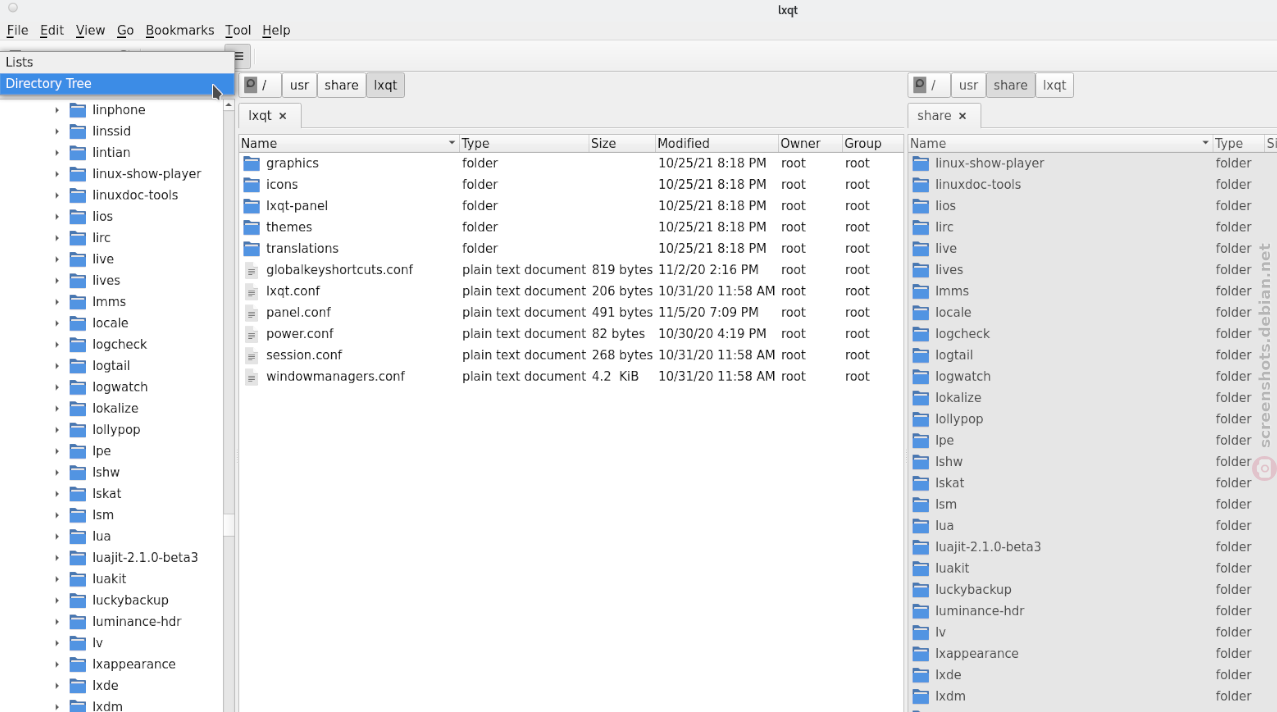The image size is (1277, 712).
Task: Click the lmms folder icon in the directory tree
Action: click(77, 302)
